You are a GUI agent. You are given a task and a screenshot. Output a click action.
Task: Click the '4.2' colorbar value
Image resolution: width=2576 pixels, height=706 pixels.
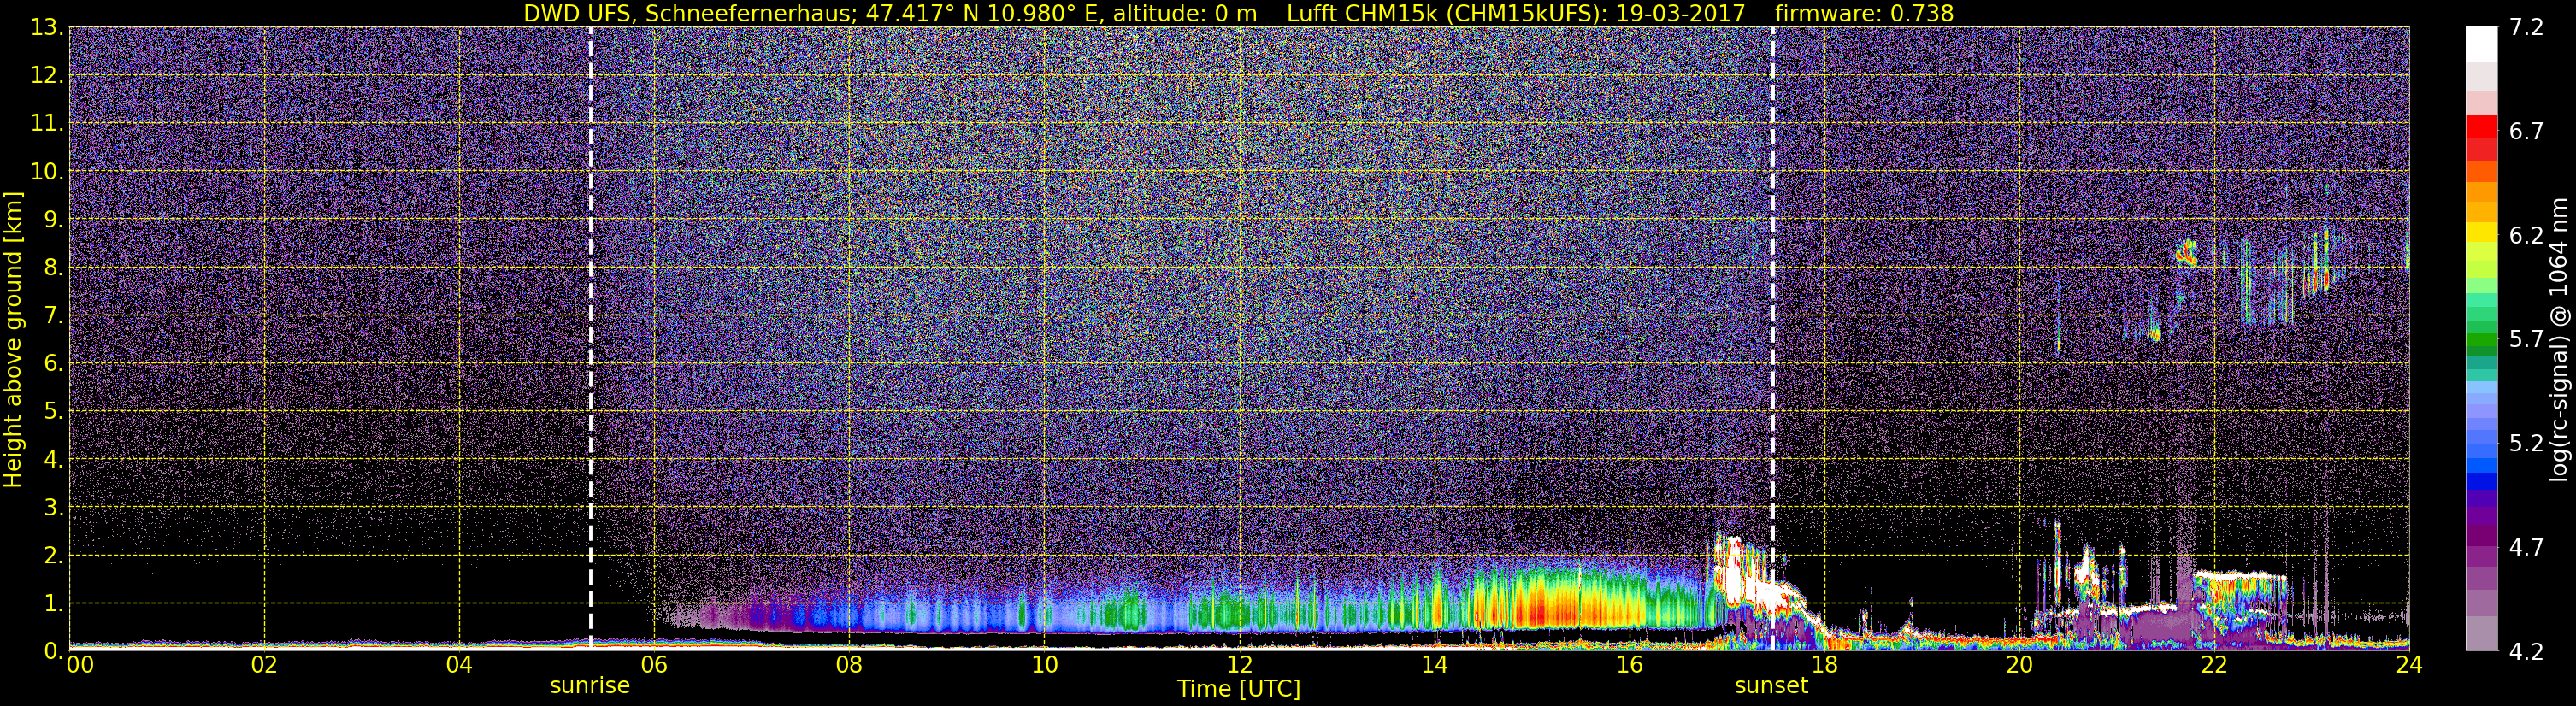tap(2526, 651)
